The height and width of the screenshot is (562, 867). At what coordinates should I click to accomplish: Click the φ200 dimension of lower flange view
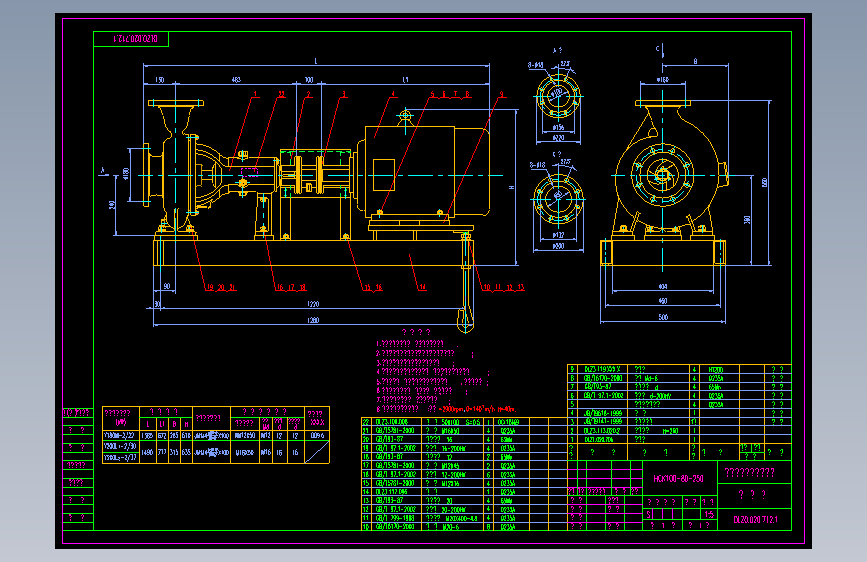pyautogui.click(x=558, y=246)
